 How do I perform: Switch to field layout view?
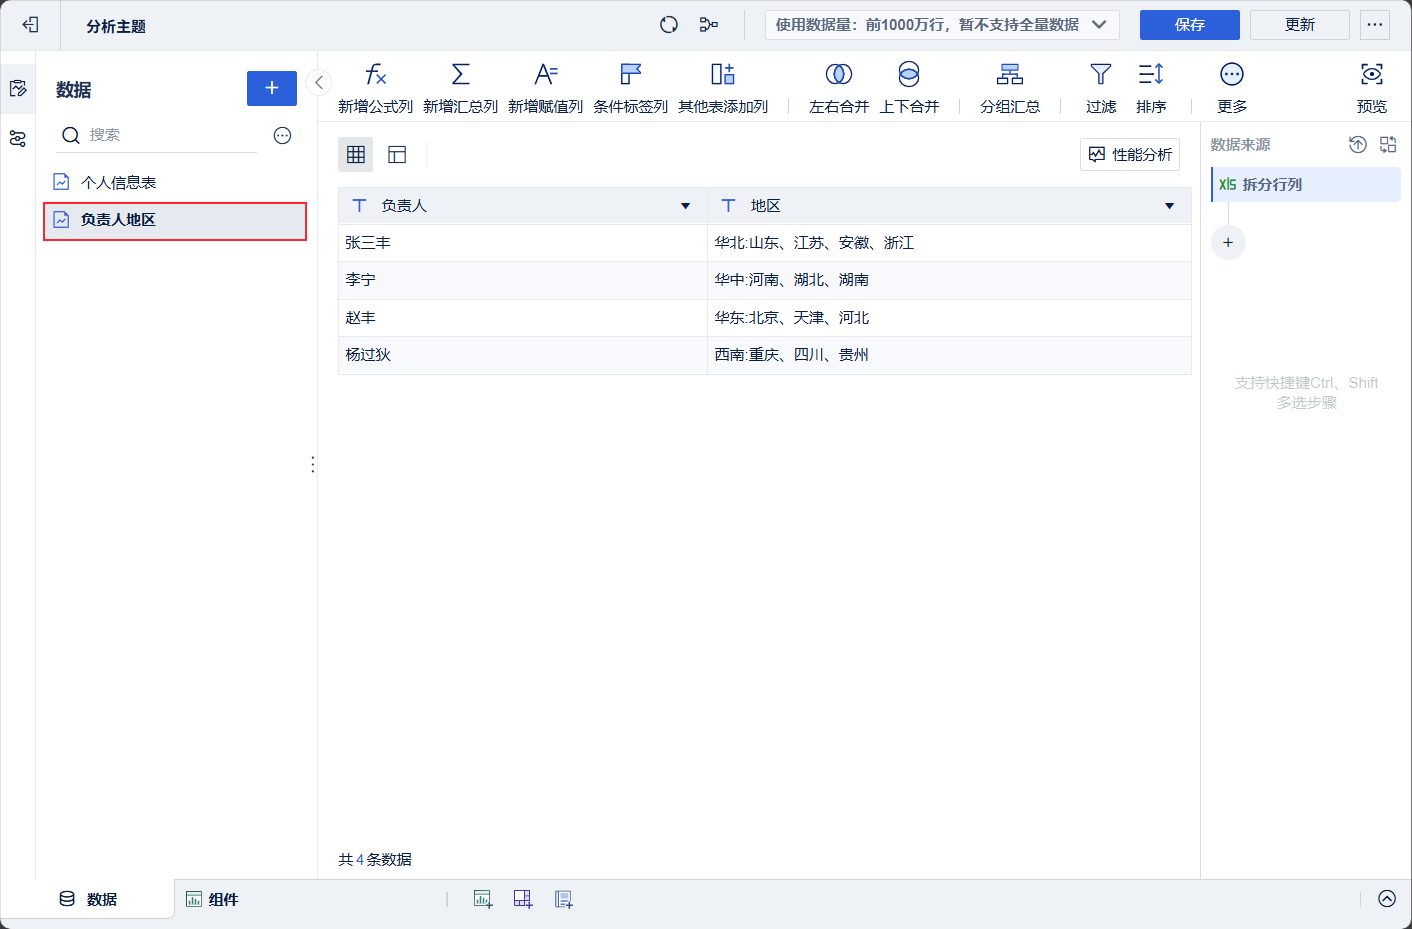pos(397,154)
